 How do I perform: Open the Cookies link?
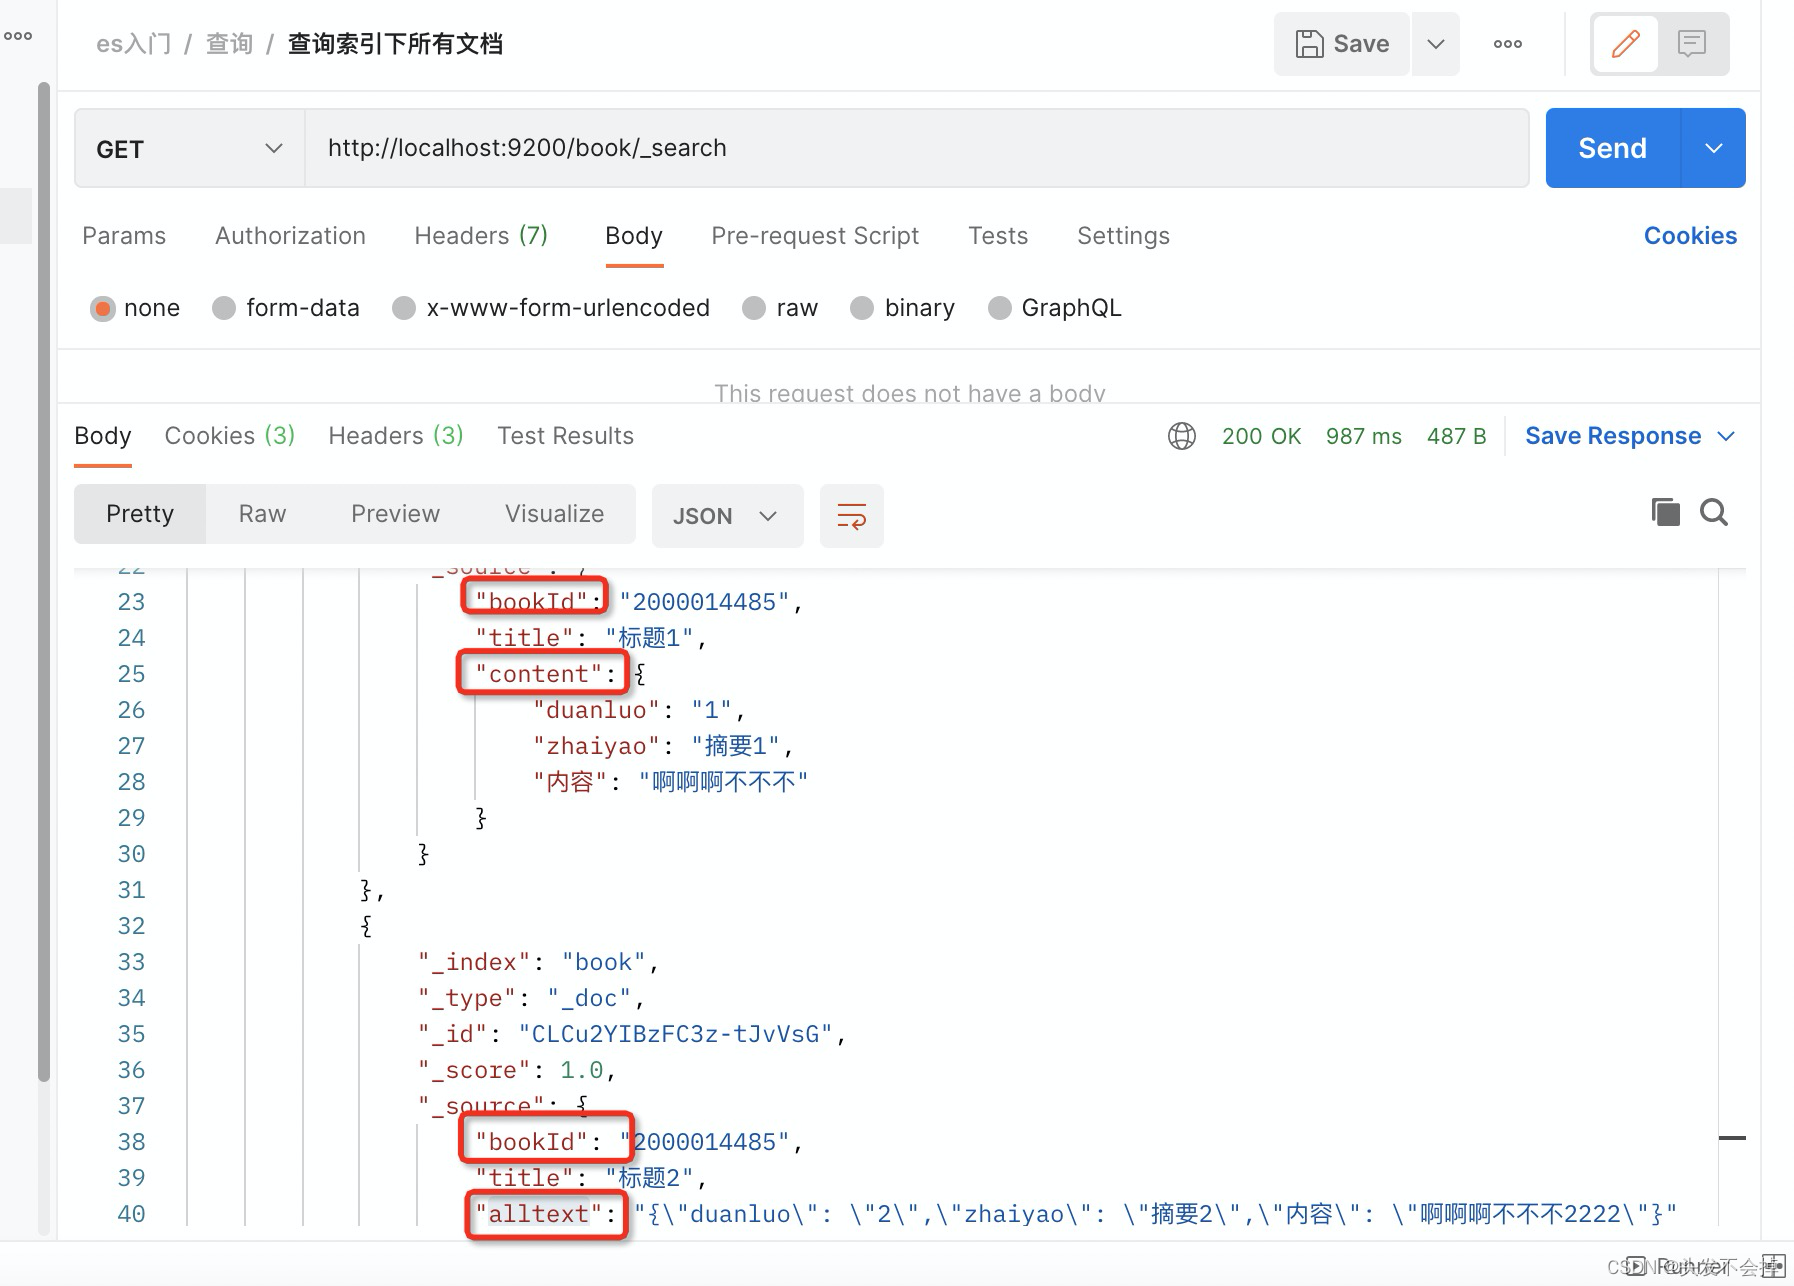pos(1689,236)
